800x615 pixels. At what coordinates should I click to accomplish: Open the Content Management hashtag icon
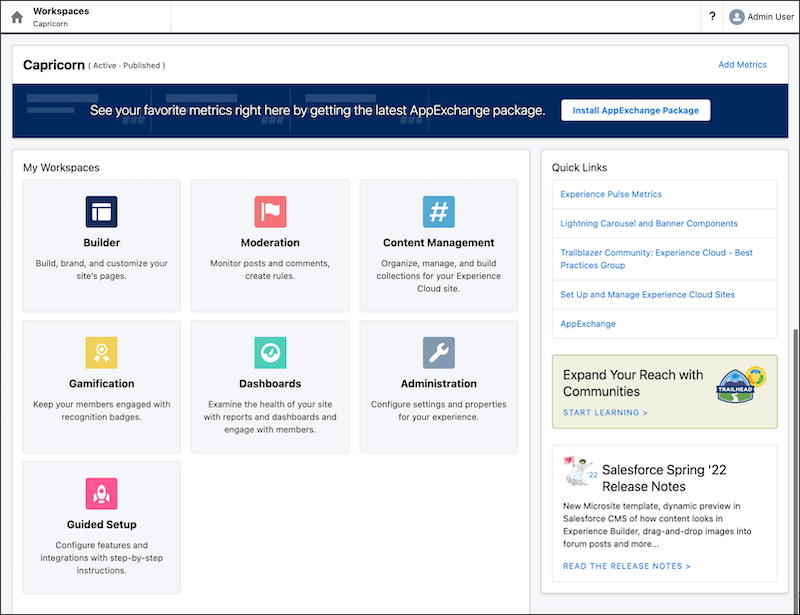click(x=438, y=211)
